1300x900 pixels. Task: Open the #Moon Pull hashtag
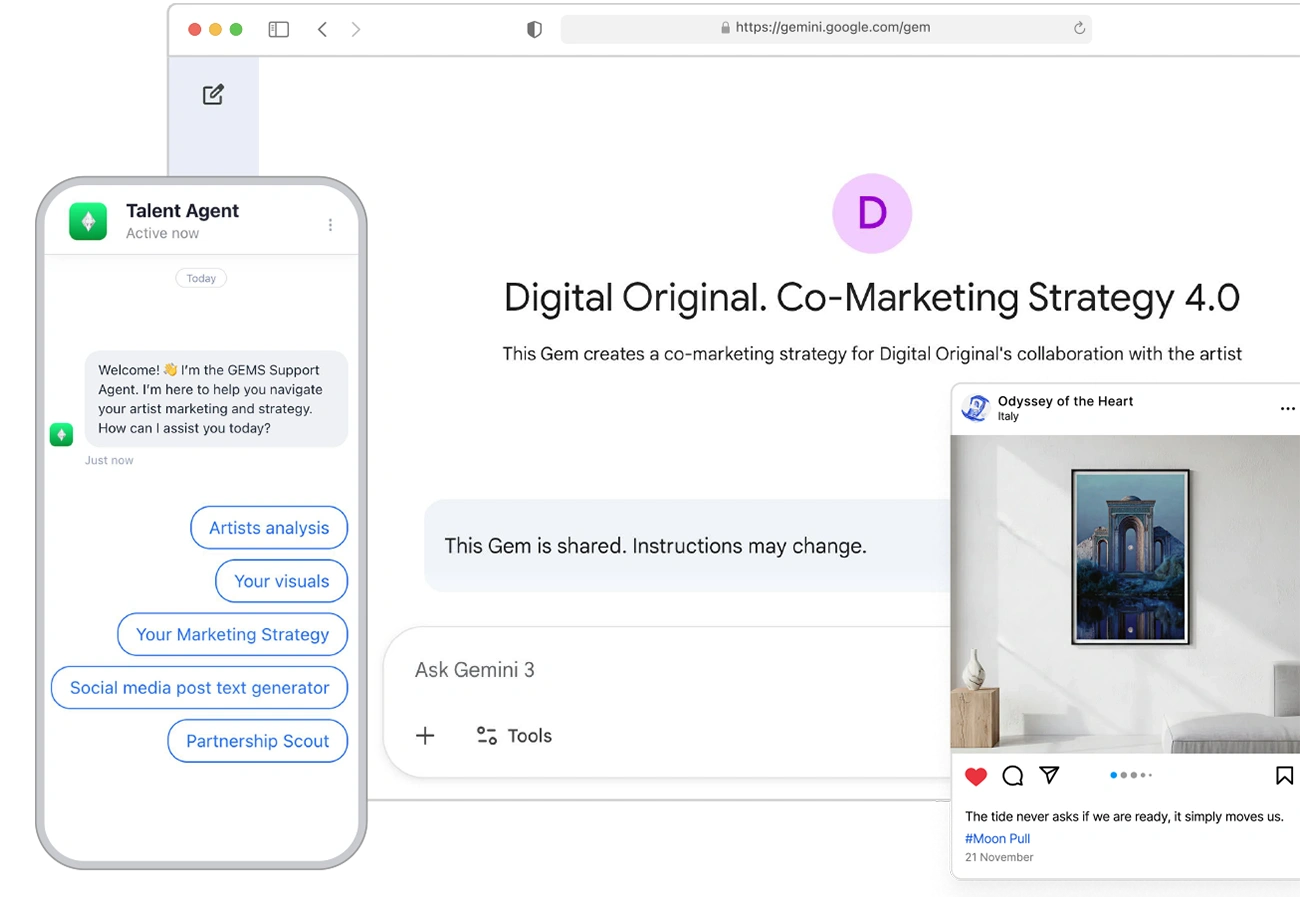997,839
